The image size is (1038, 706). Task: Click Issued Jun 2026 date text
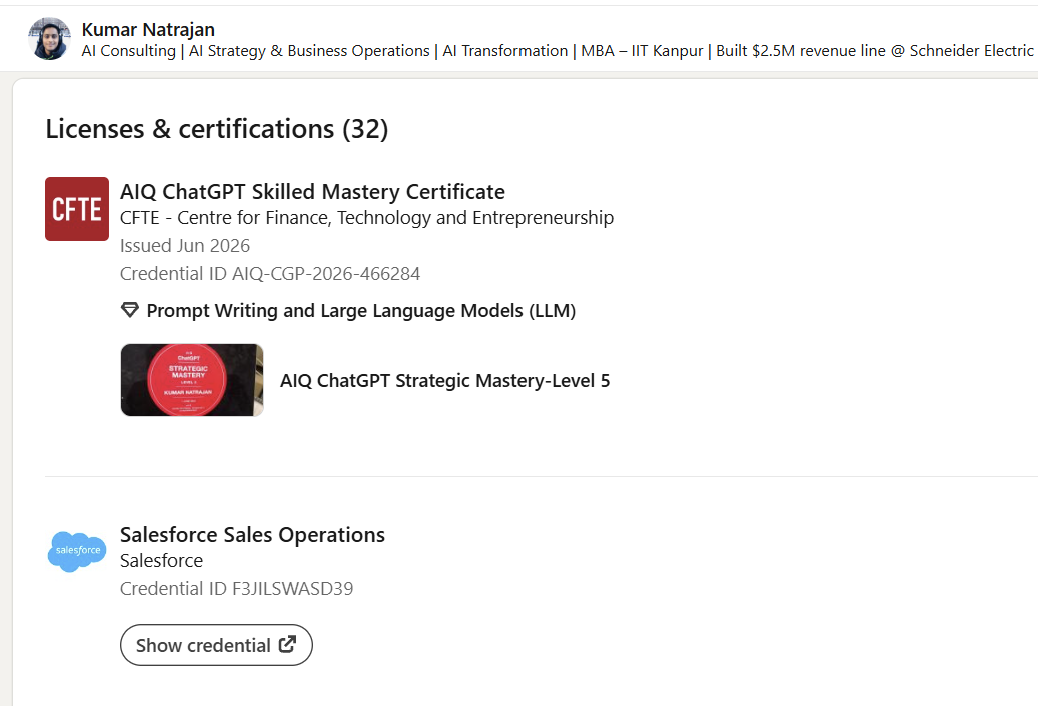tap(185, 246)
